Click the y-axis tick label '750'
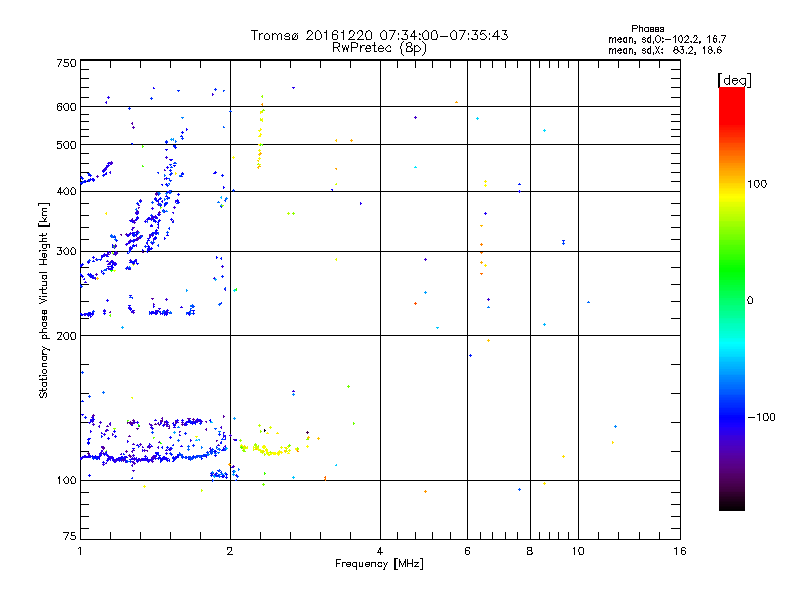The width and height of the screenshot is (800, 600). tap(66, 63)
